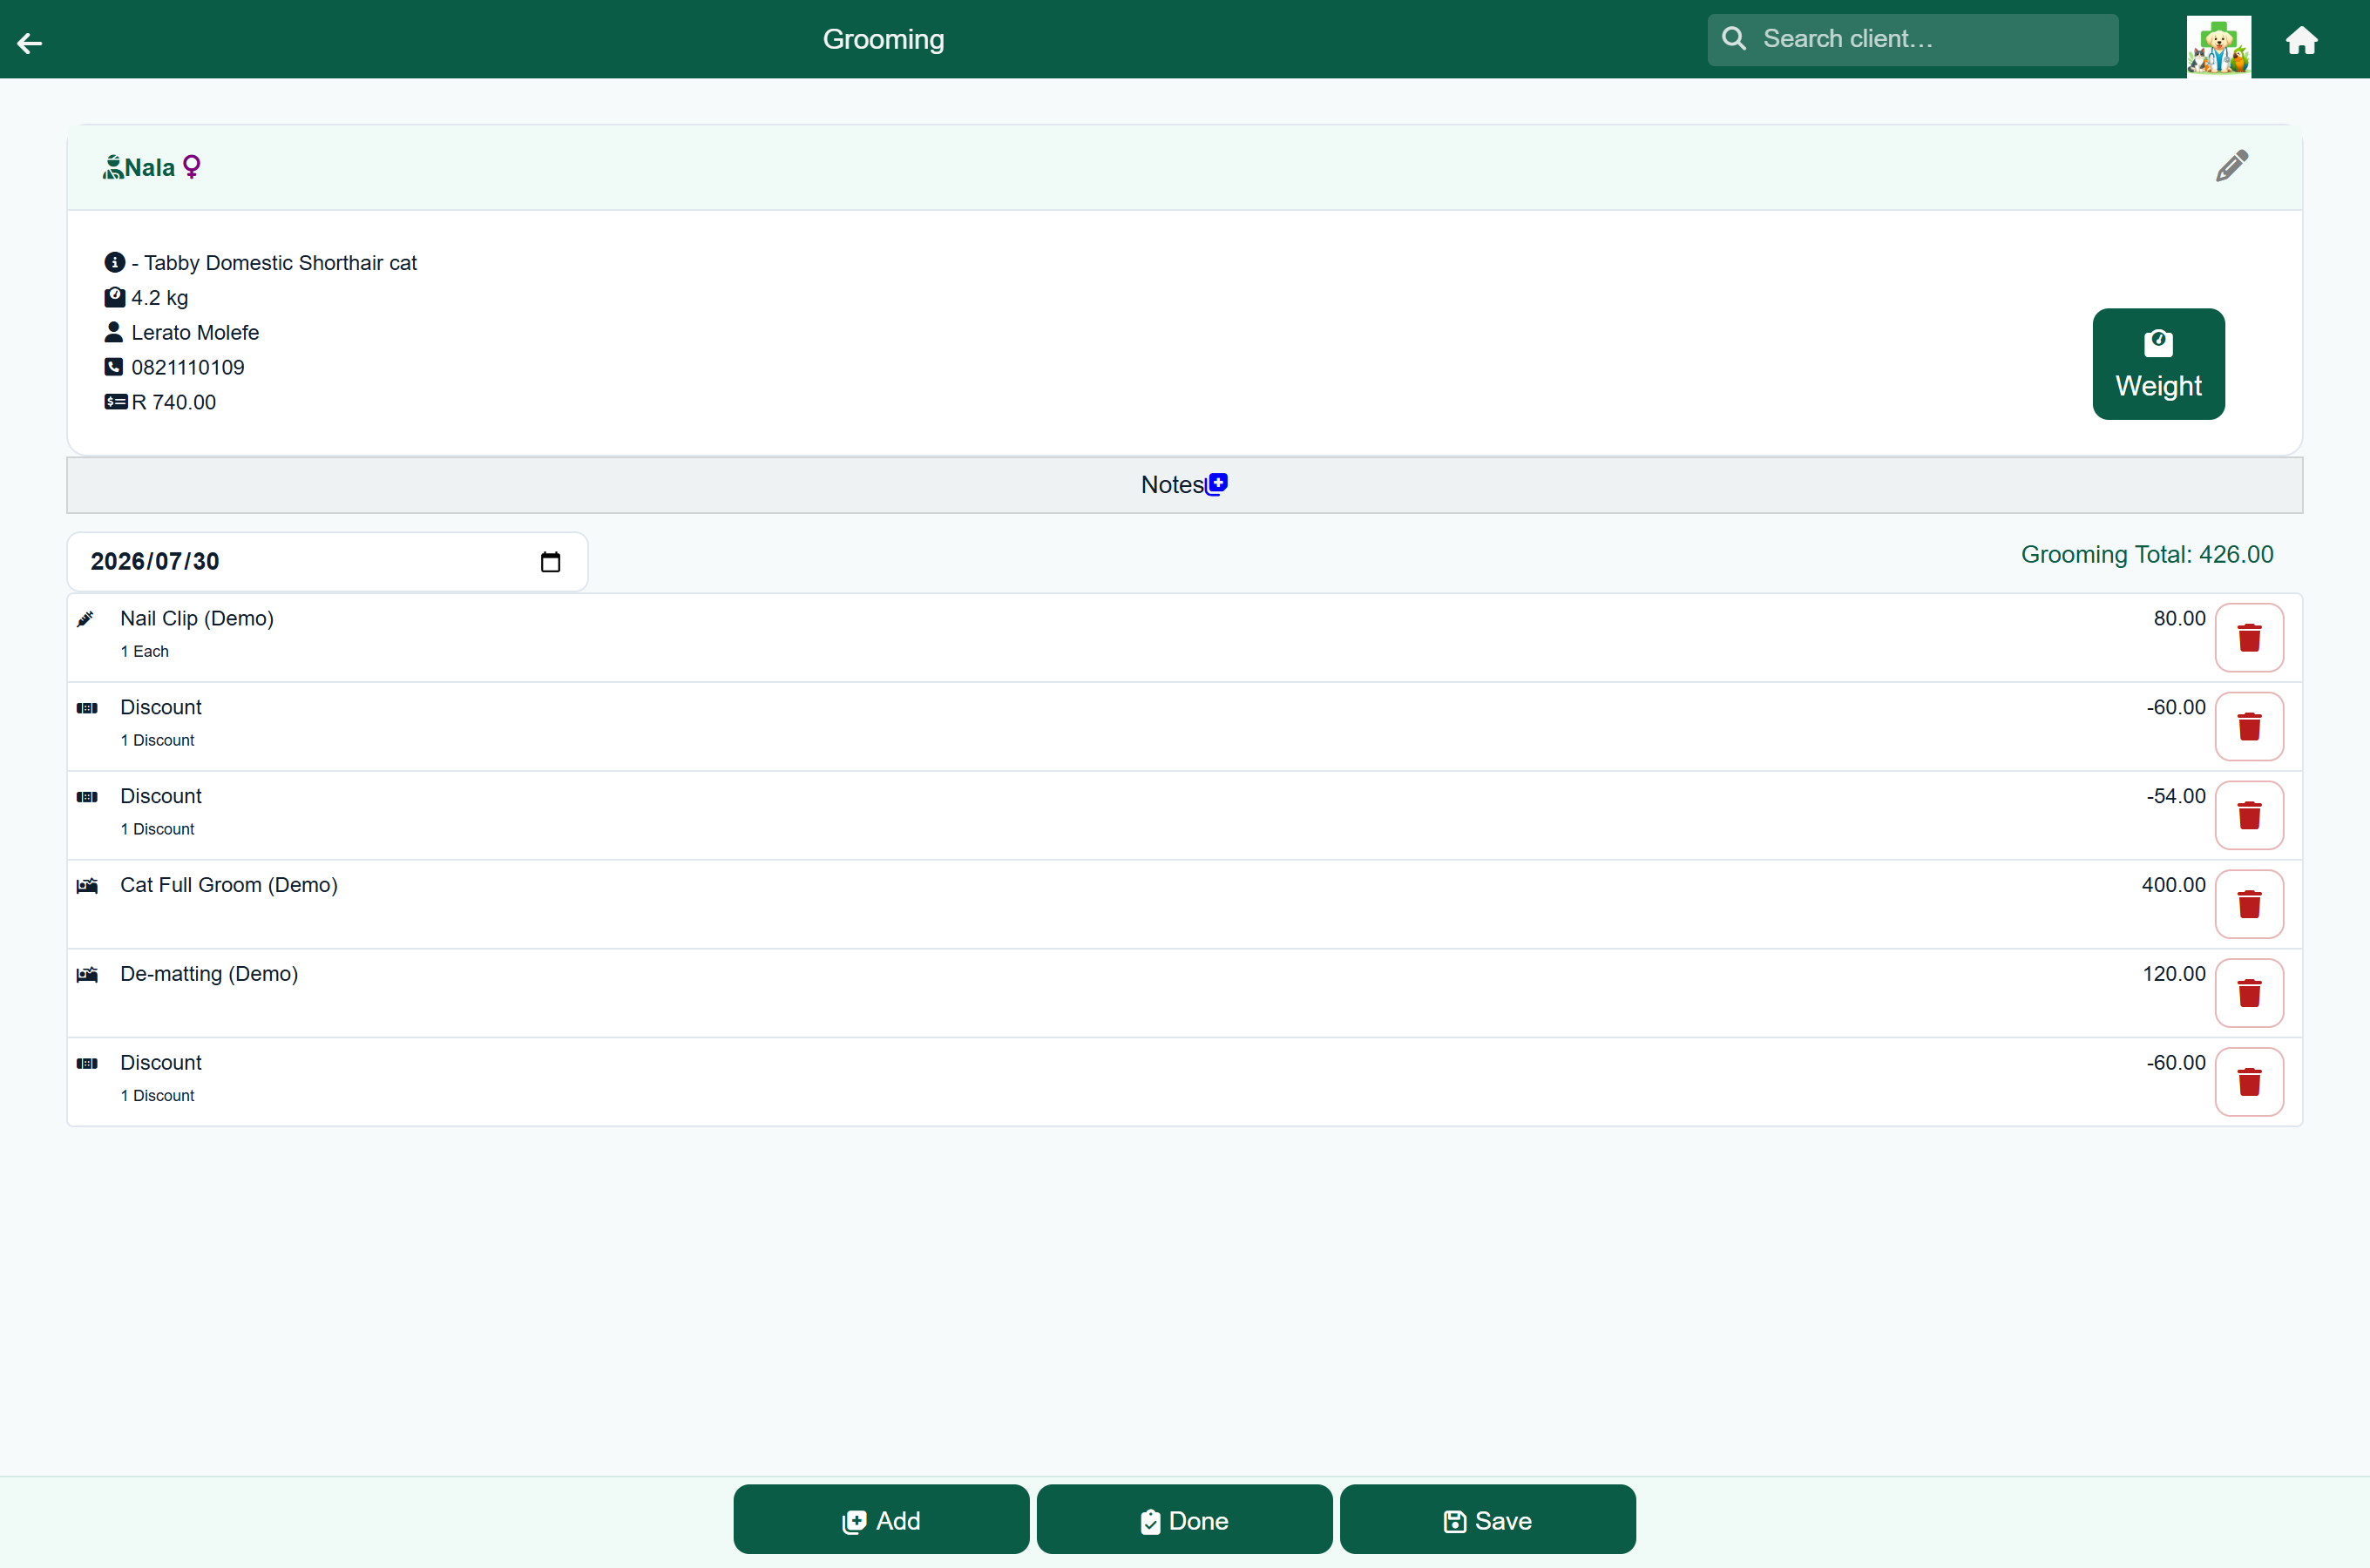
Task: Mark grooming as Done
Action: click(1184, 1520)
